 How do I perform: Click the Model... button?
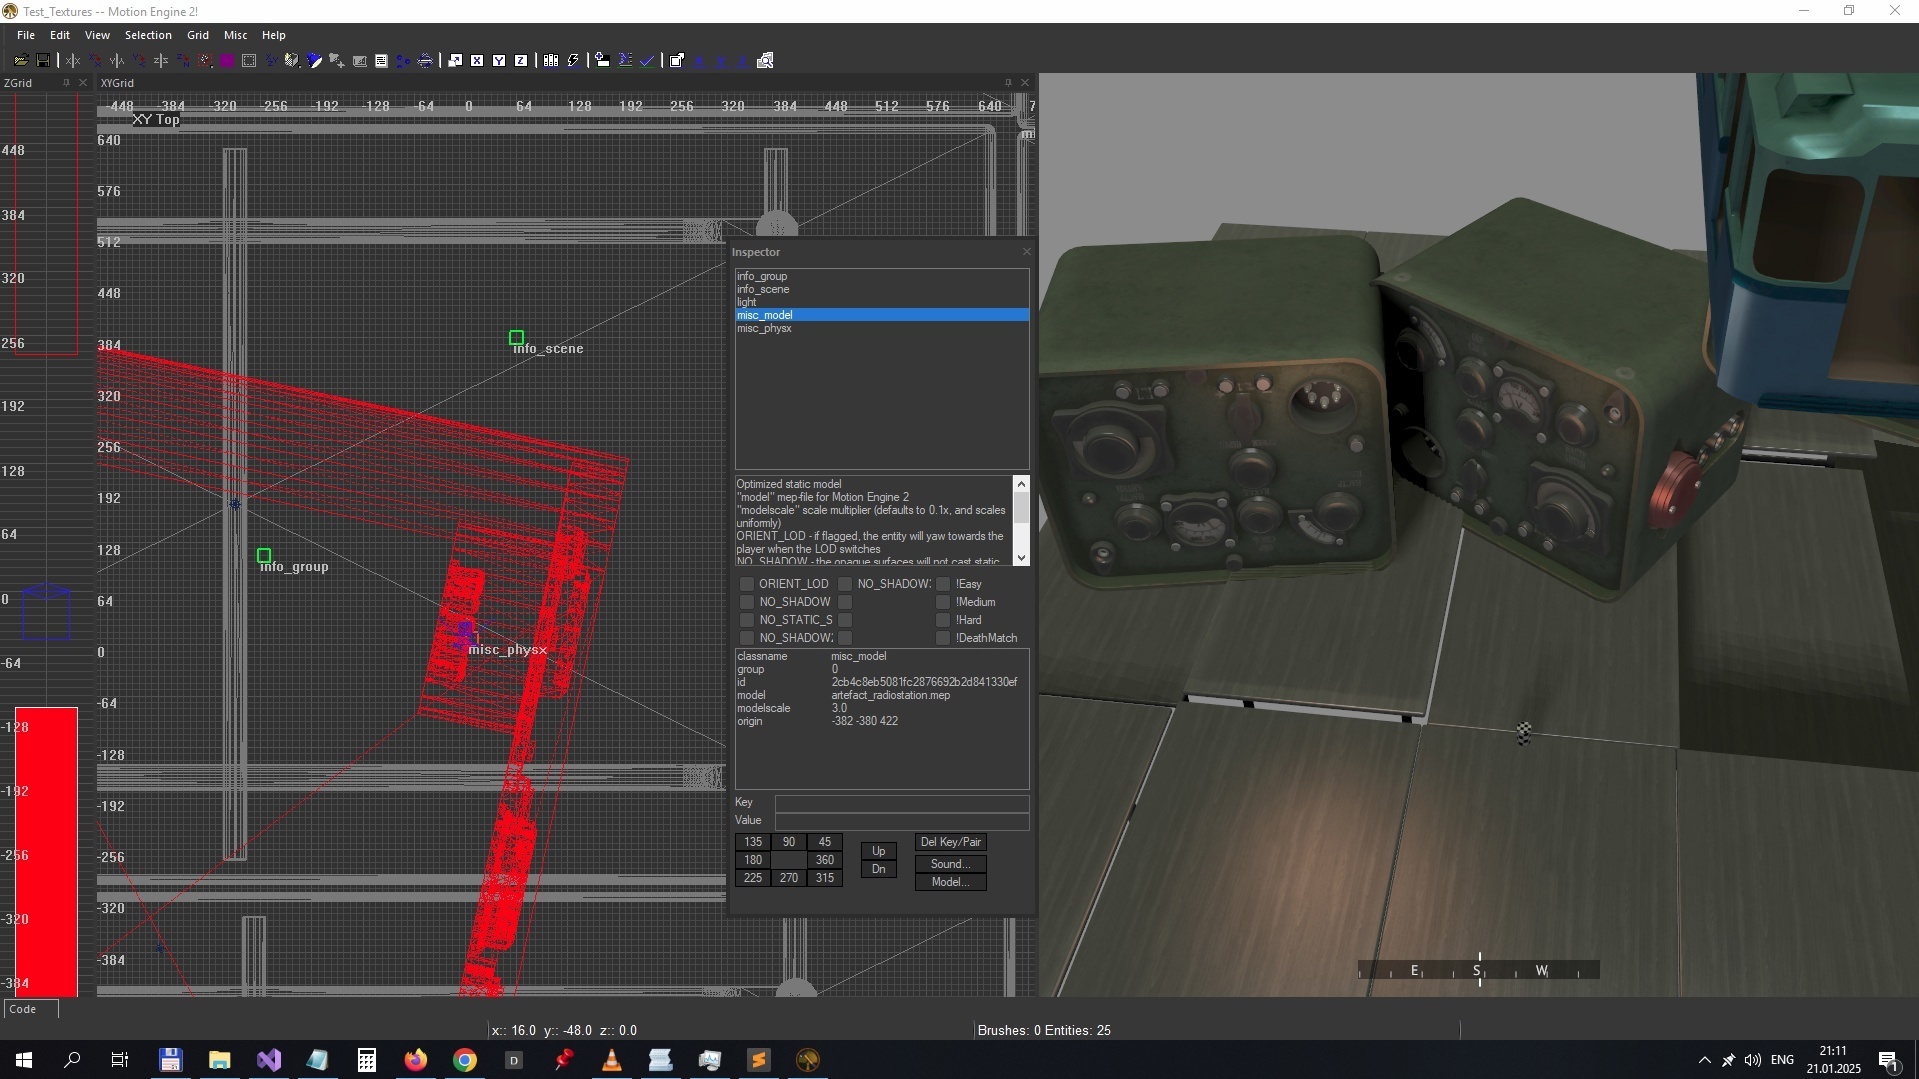coord(951,882)
